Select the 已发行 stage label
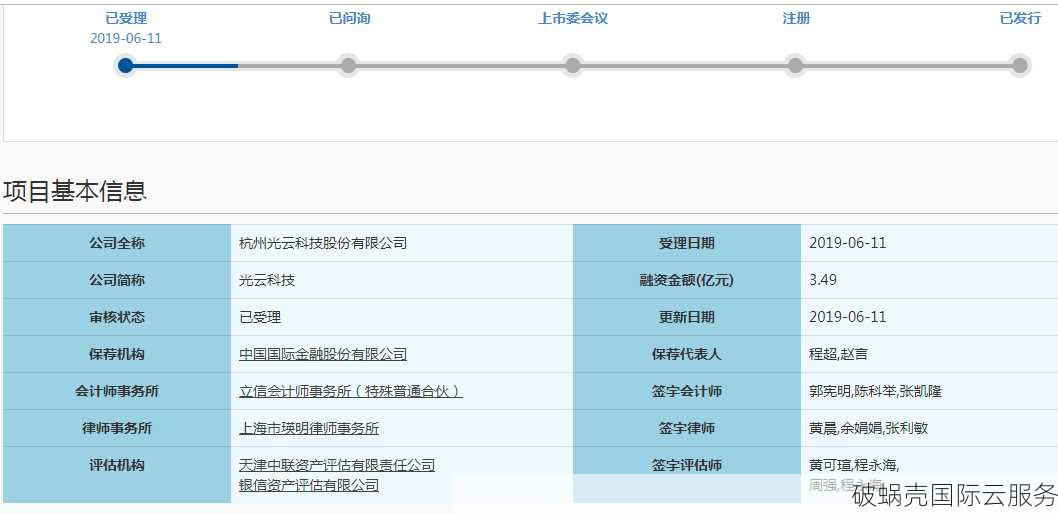Viewport: 1058px width, 514px height. tap(1020, 19)
